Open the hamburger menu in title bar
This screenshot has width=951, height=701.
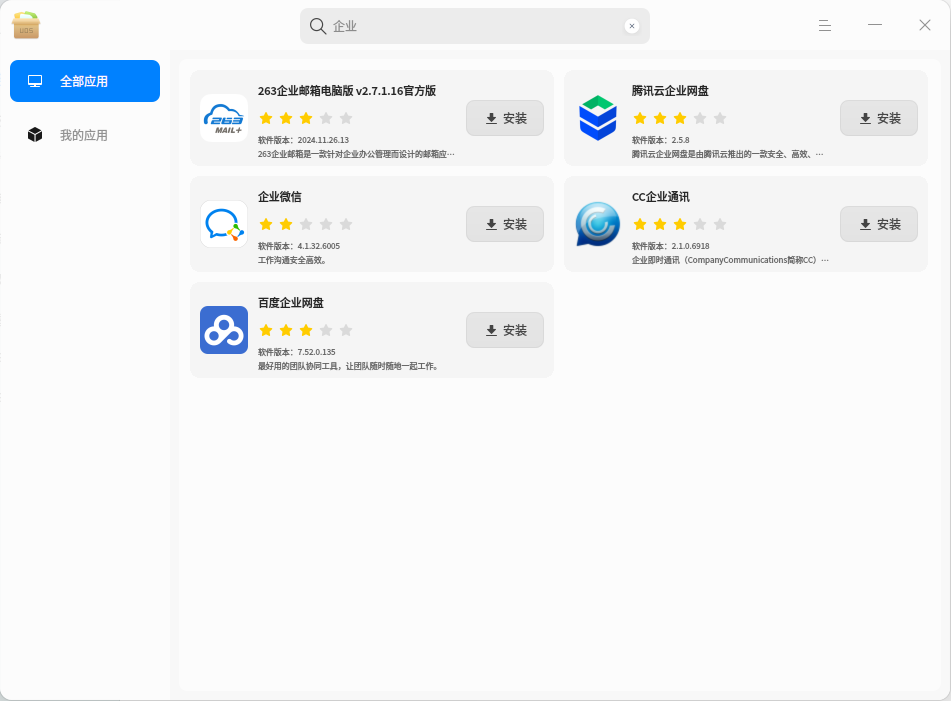pos(825,25)
